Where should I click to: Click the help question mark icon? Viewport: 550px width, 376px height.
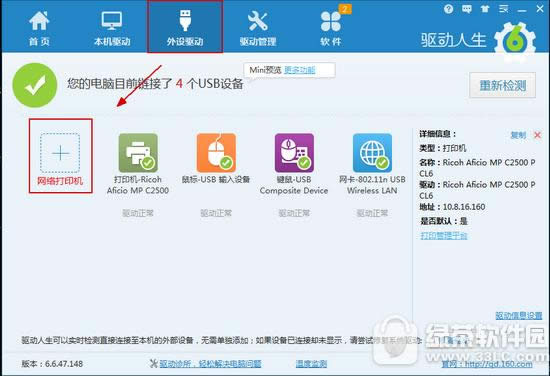[448, 9]
